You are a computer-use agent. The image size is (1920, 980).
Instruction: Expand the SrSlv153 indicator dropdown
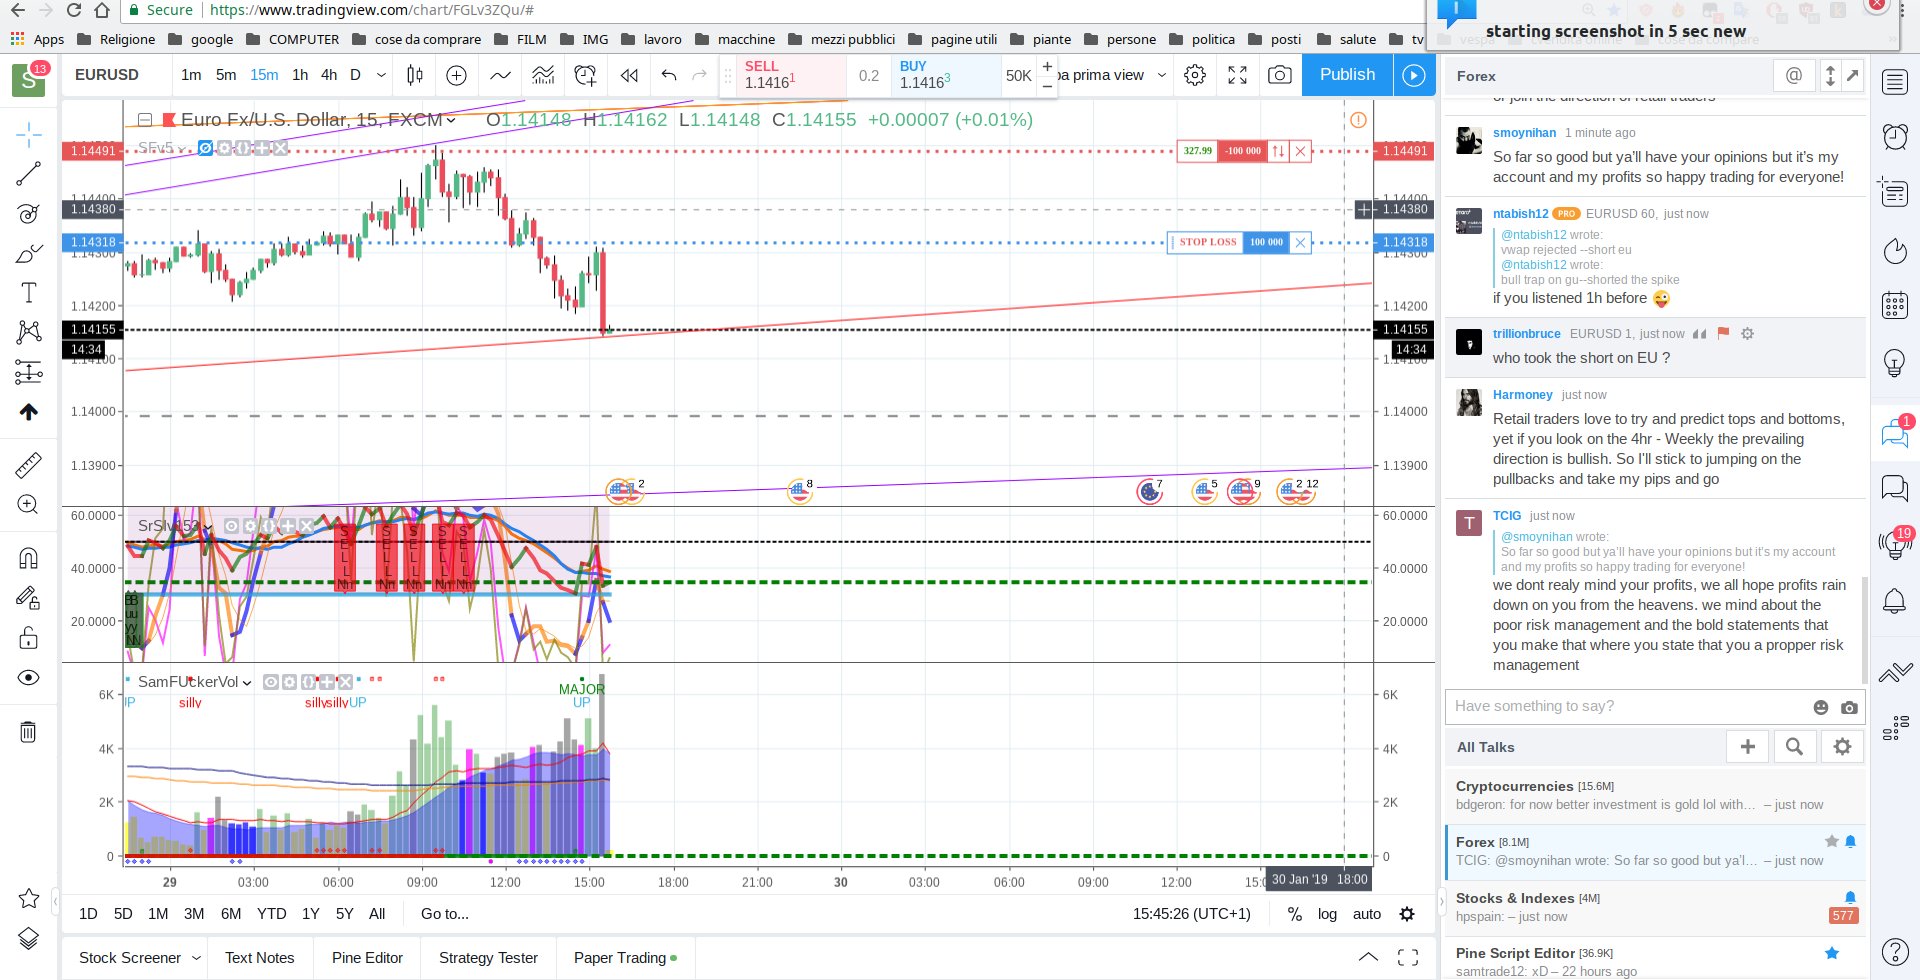pyautogui.click(x=208, y=526)
